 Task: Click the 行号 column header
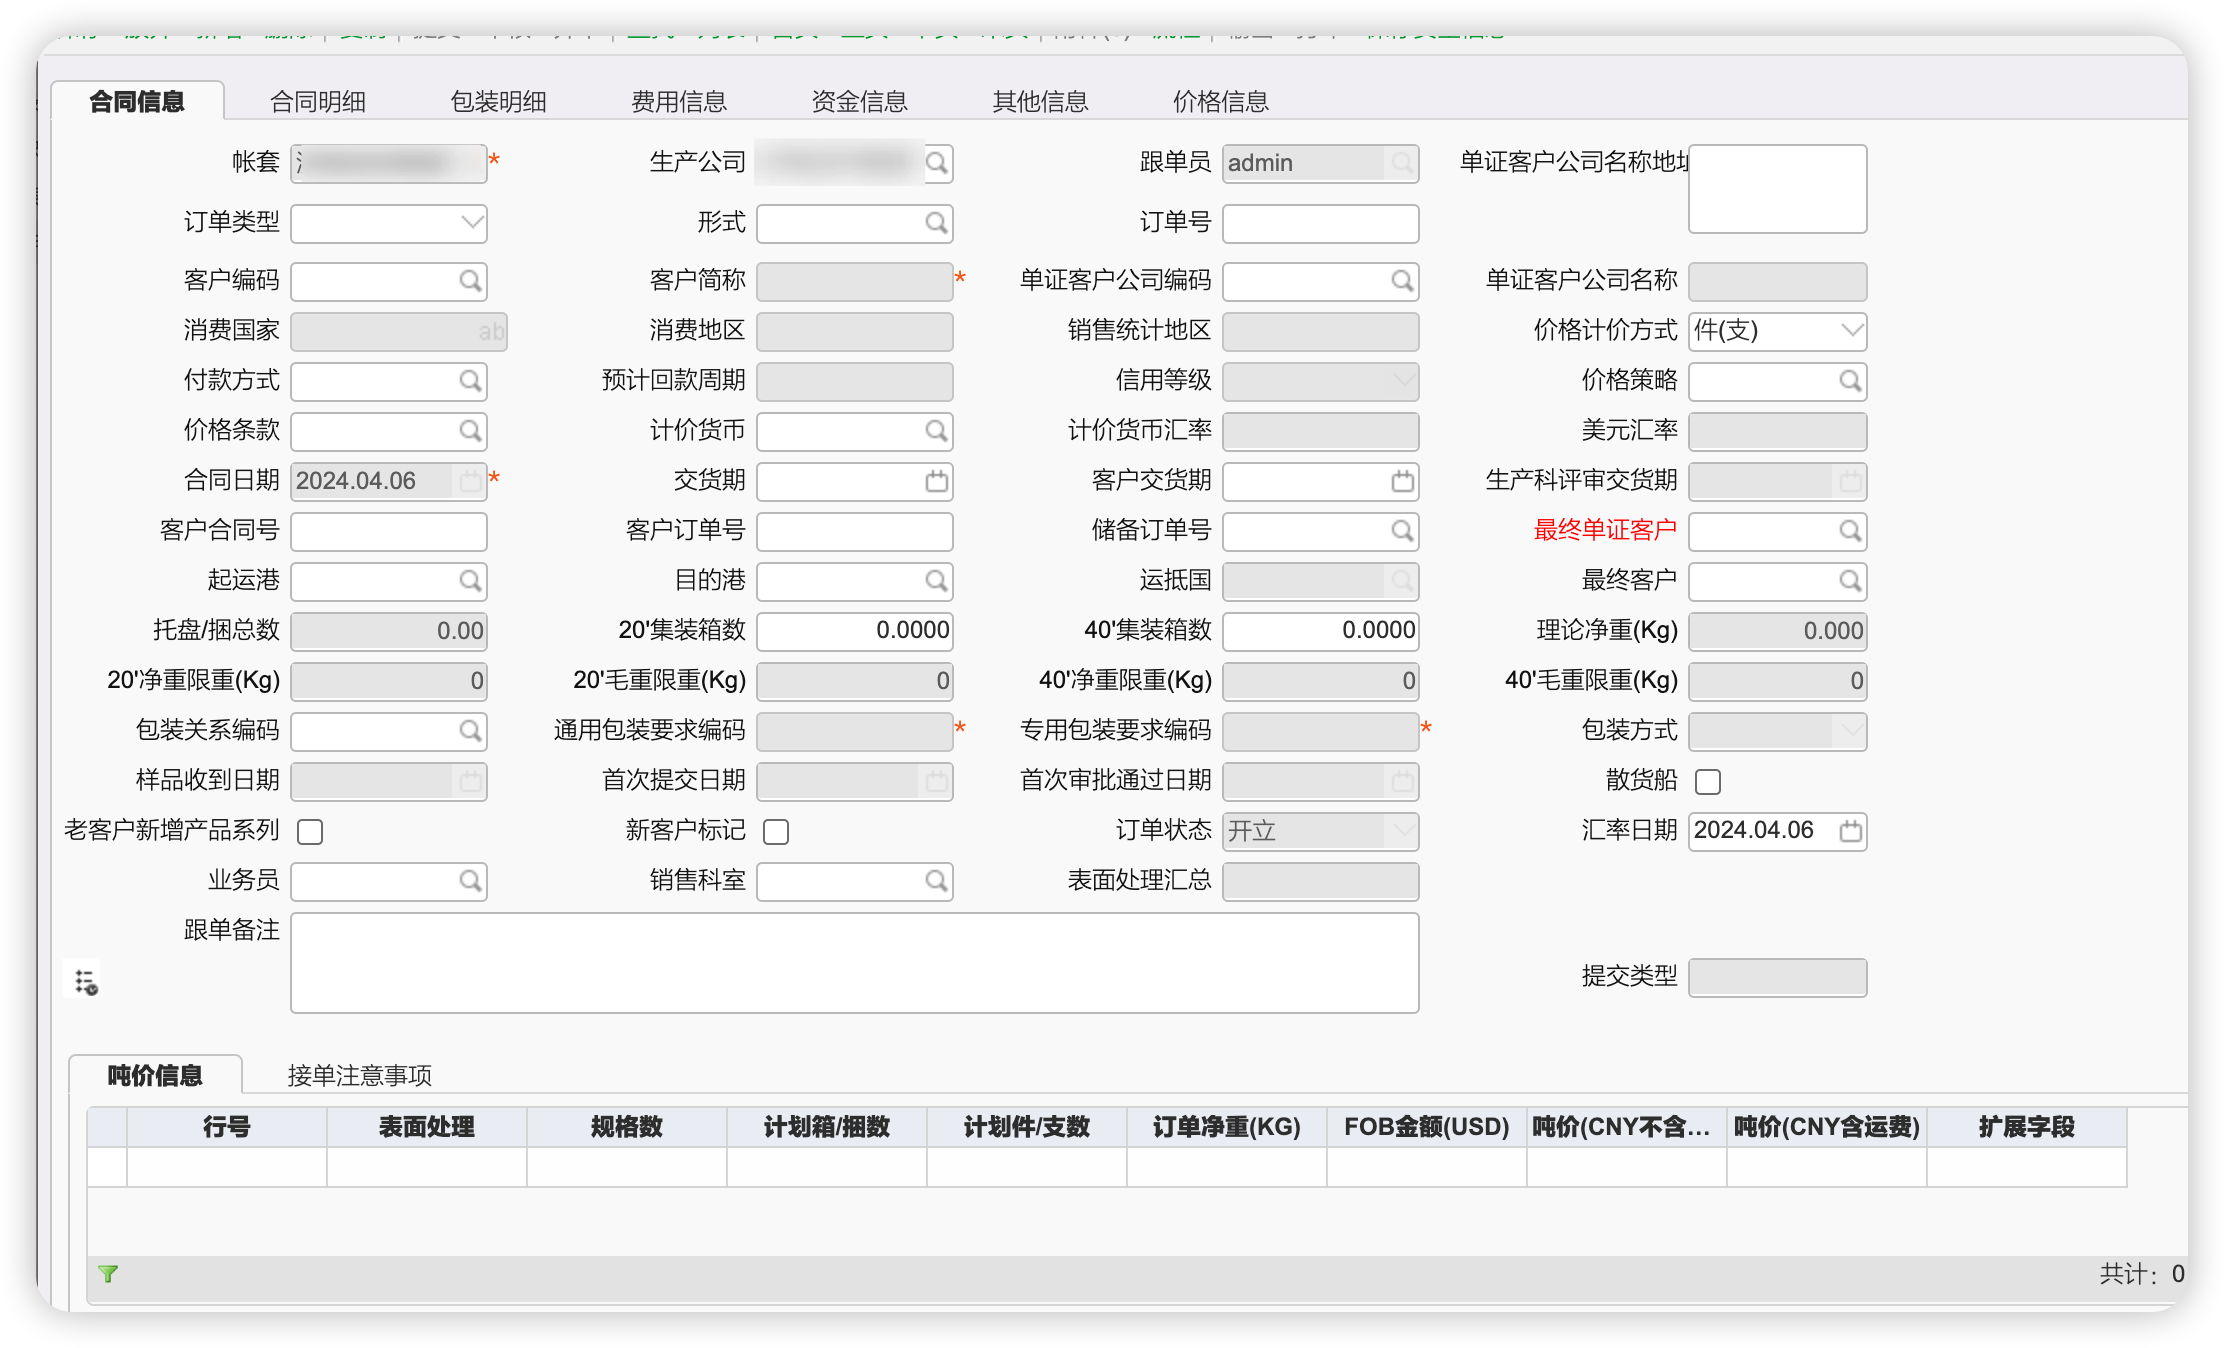[227, 1127]
